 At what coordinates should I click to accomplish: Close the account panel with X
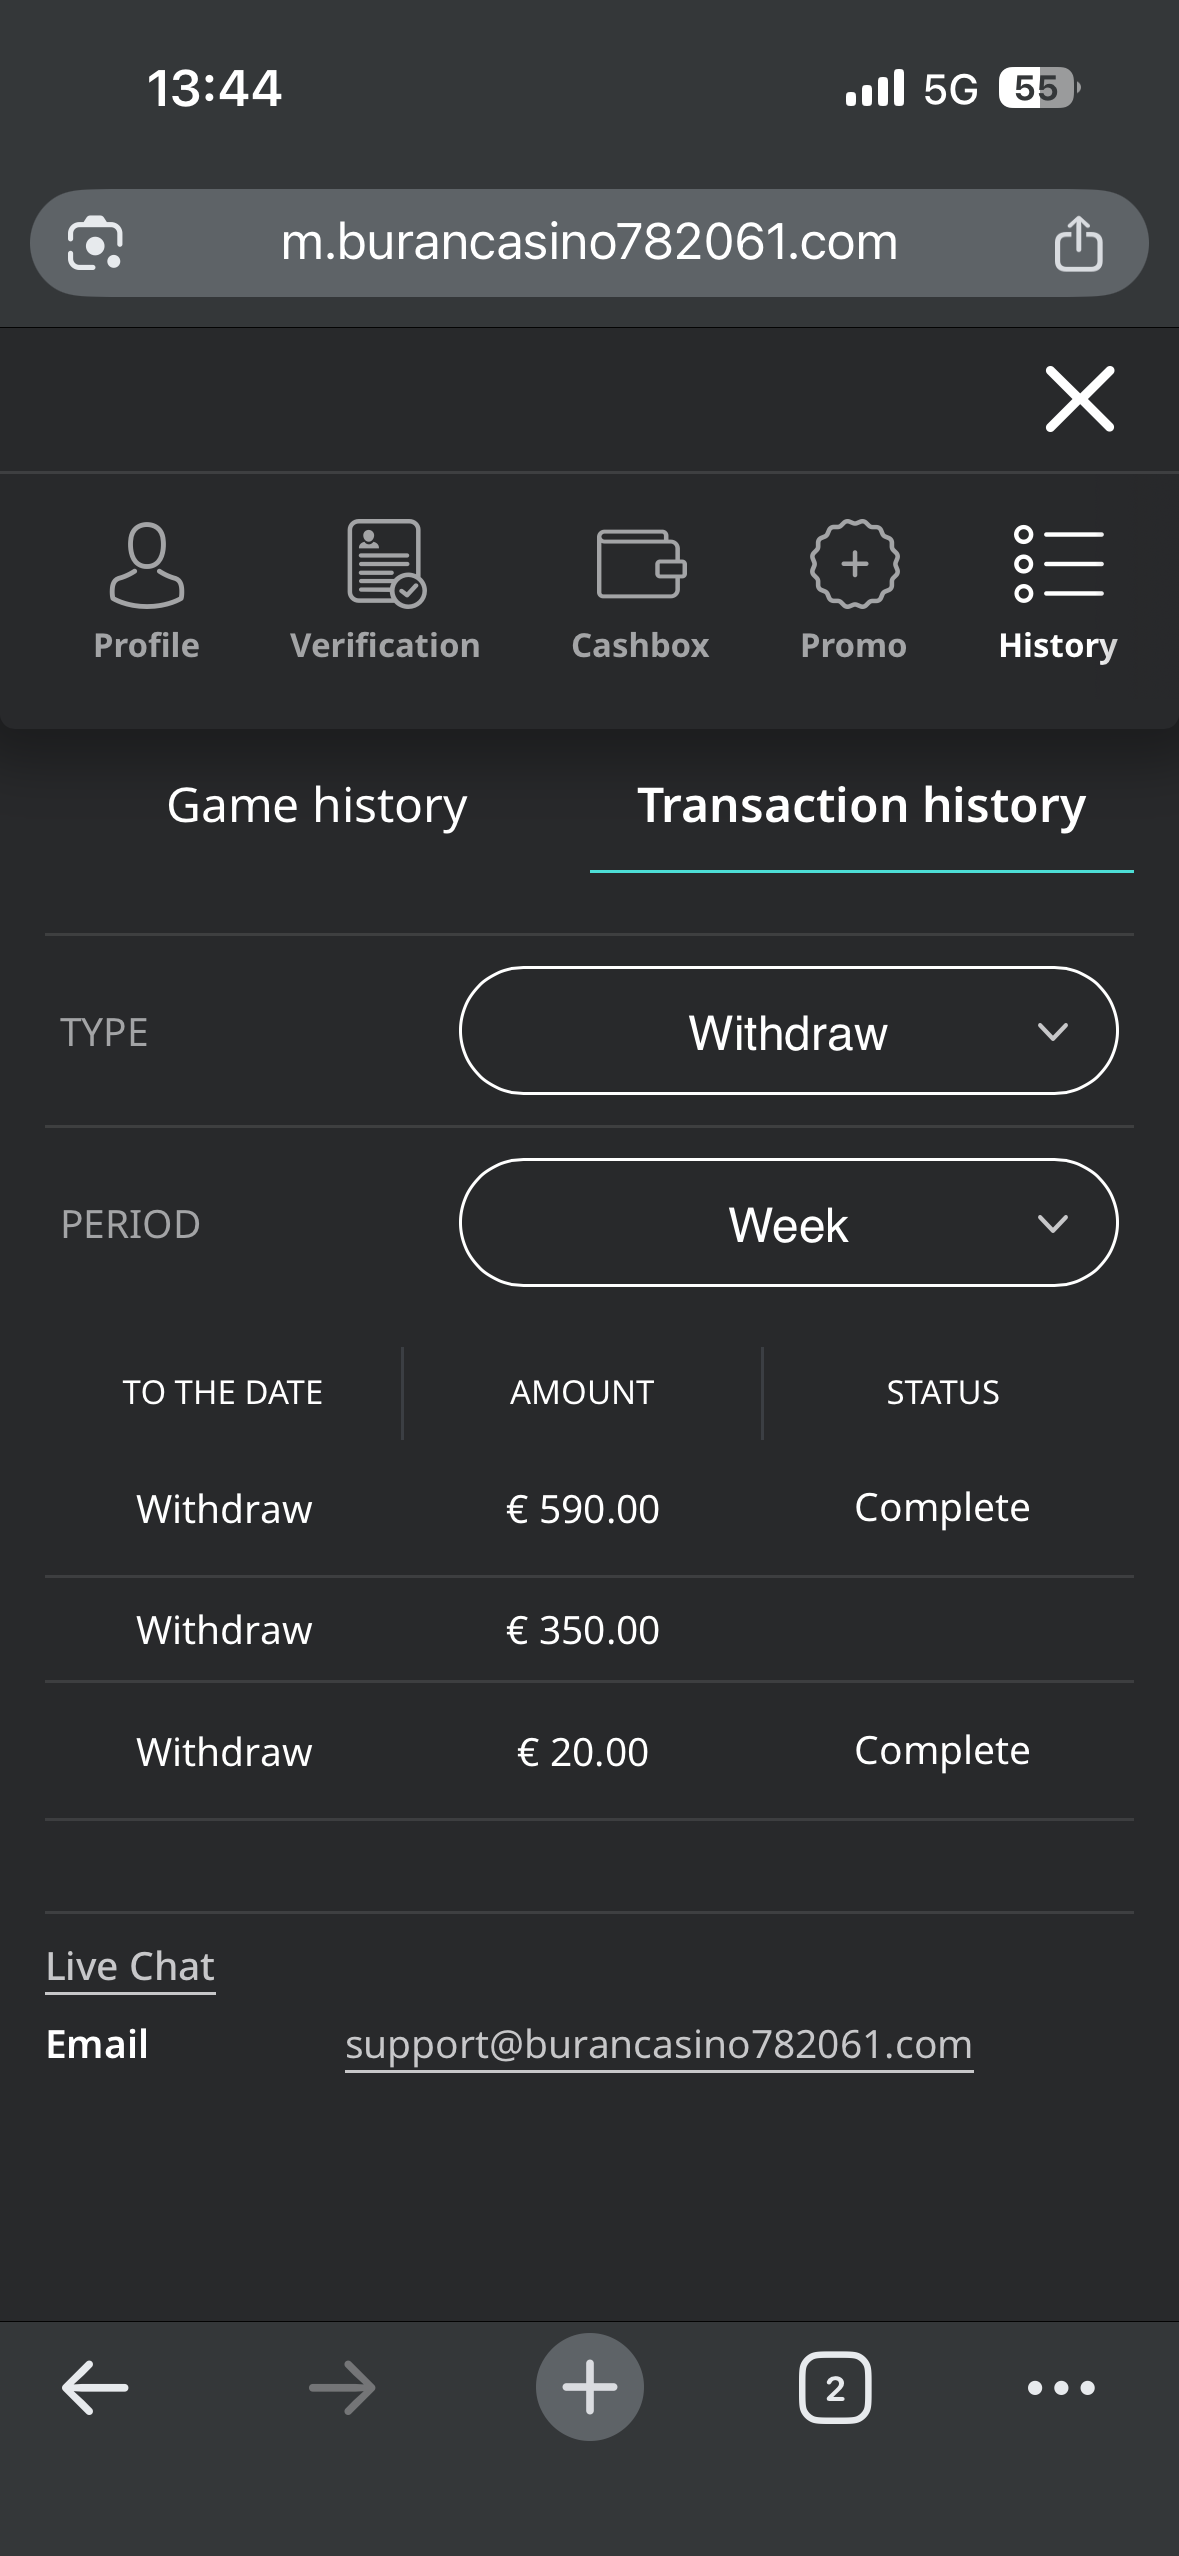pos(1079,399)
